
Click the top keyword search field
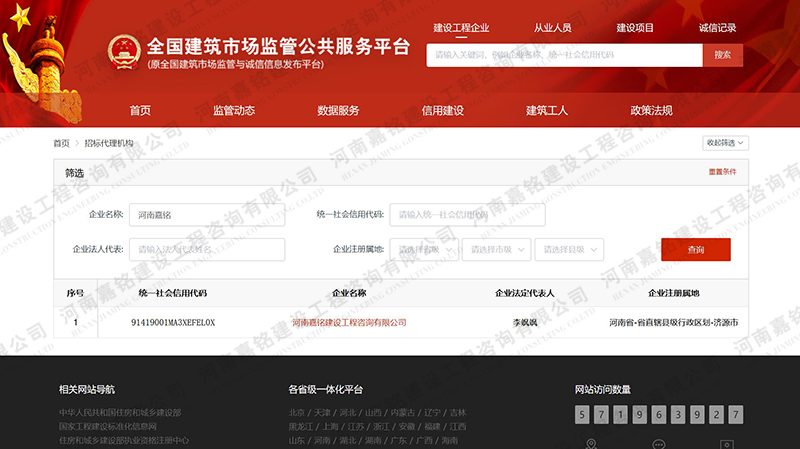click(564, 55)
